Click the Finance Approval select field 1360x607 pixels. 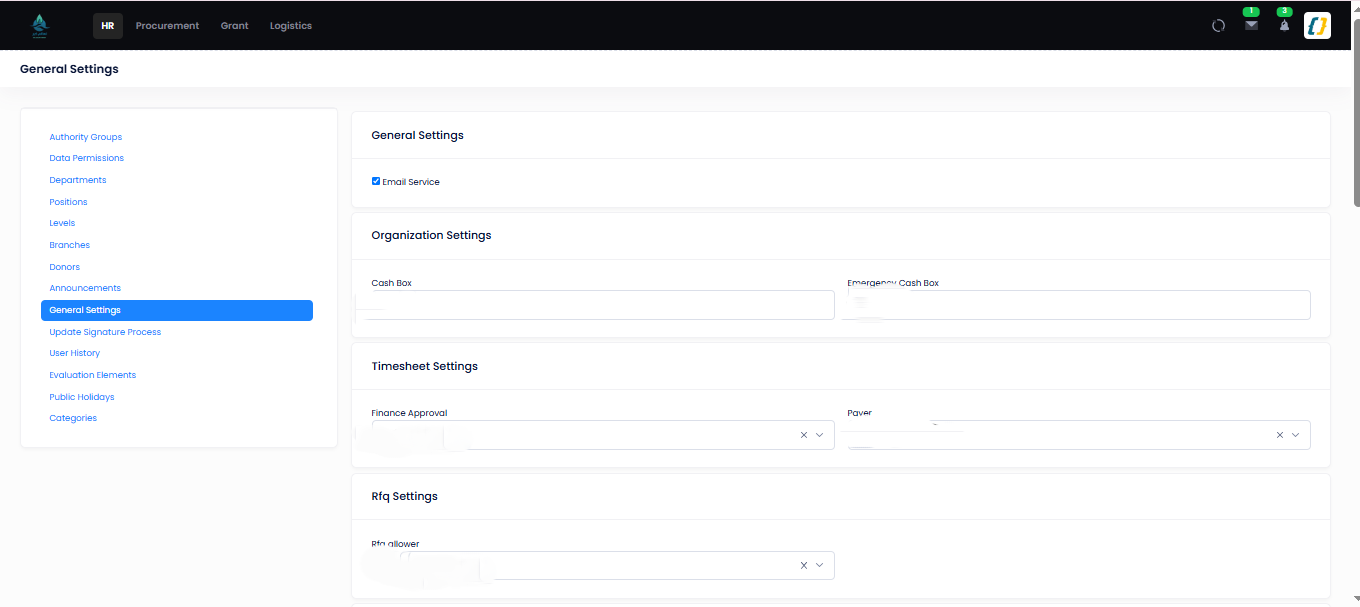coord(603,435)
